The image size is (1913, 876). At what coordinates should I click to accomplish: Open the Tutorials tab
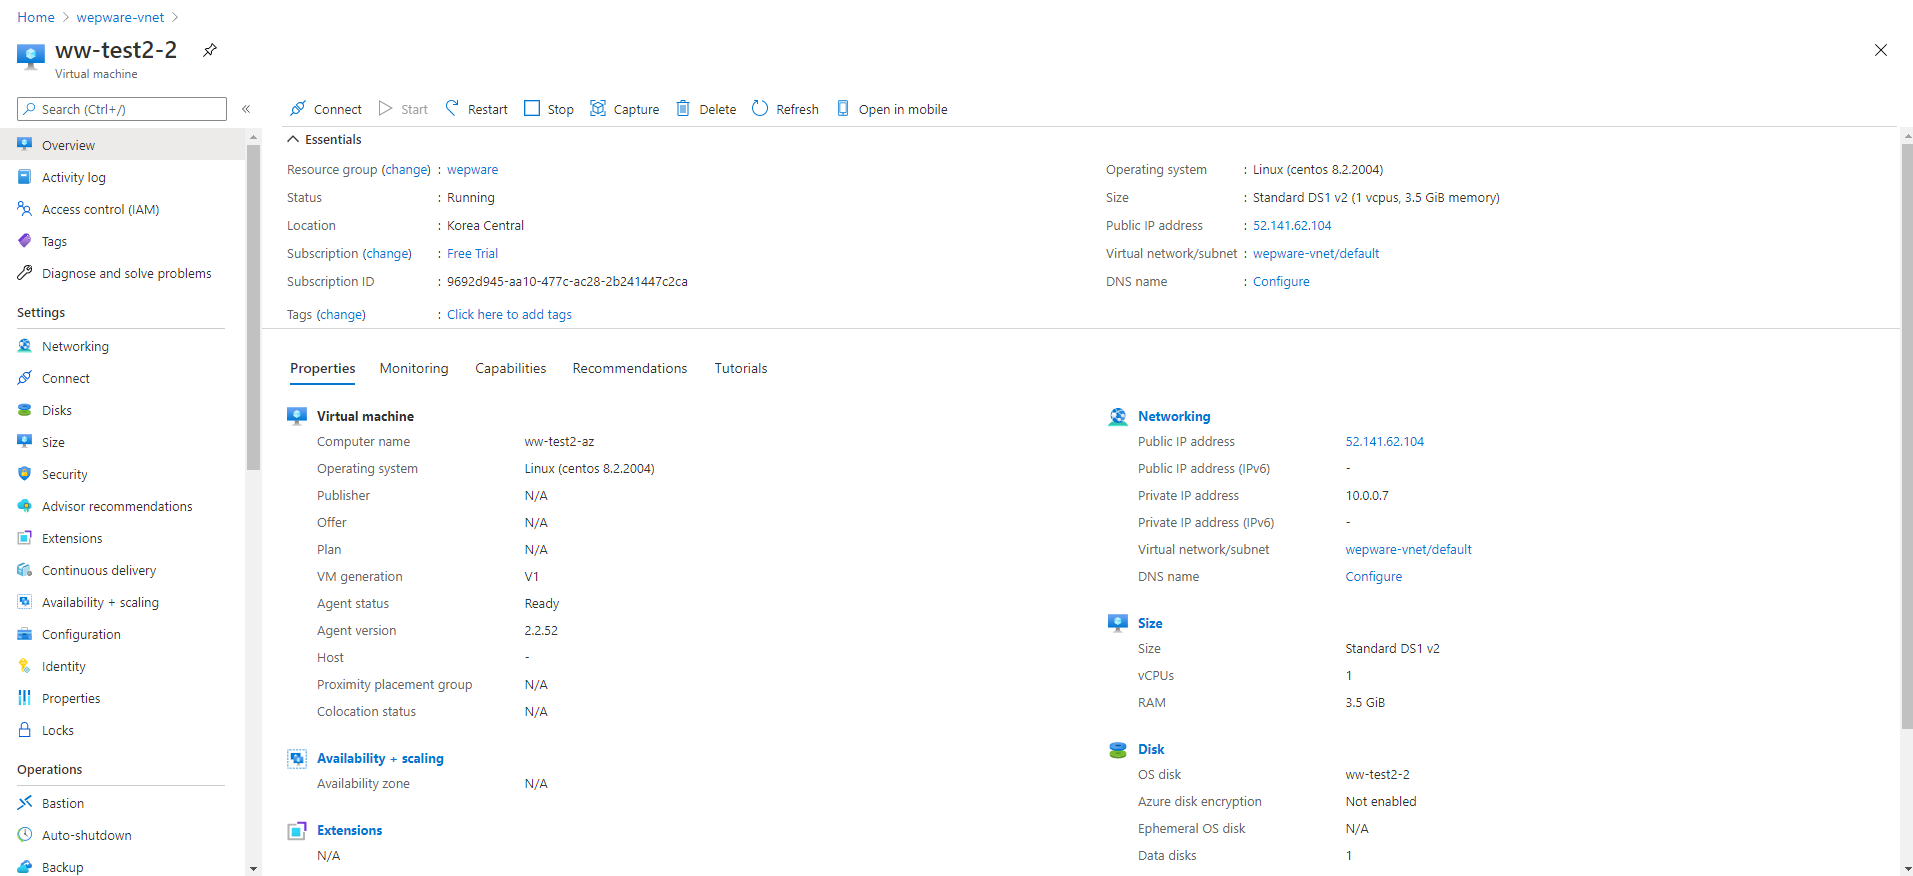click(741, 368)
